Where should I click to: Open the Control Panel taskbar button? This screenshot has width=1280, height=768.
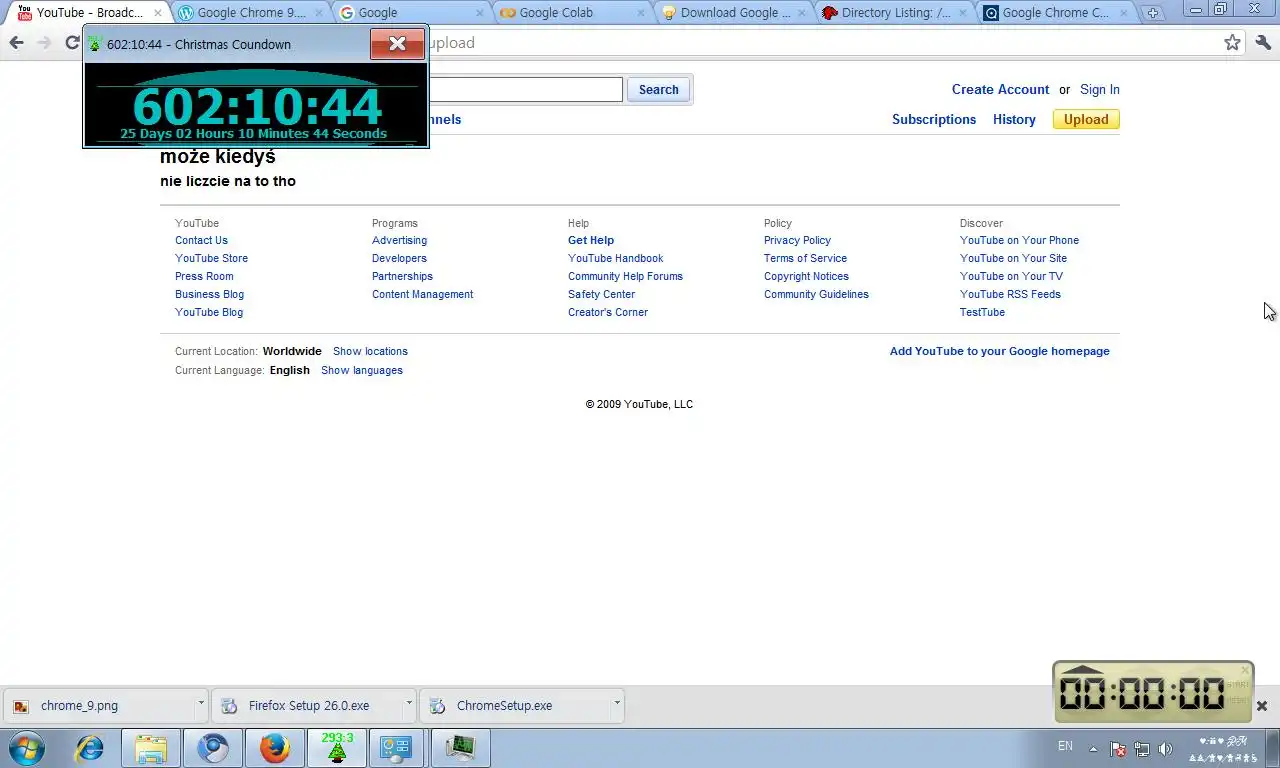[x=397, y=748]
